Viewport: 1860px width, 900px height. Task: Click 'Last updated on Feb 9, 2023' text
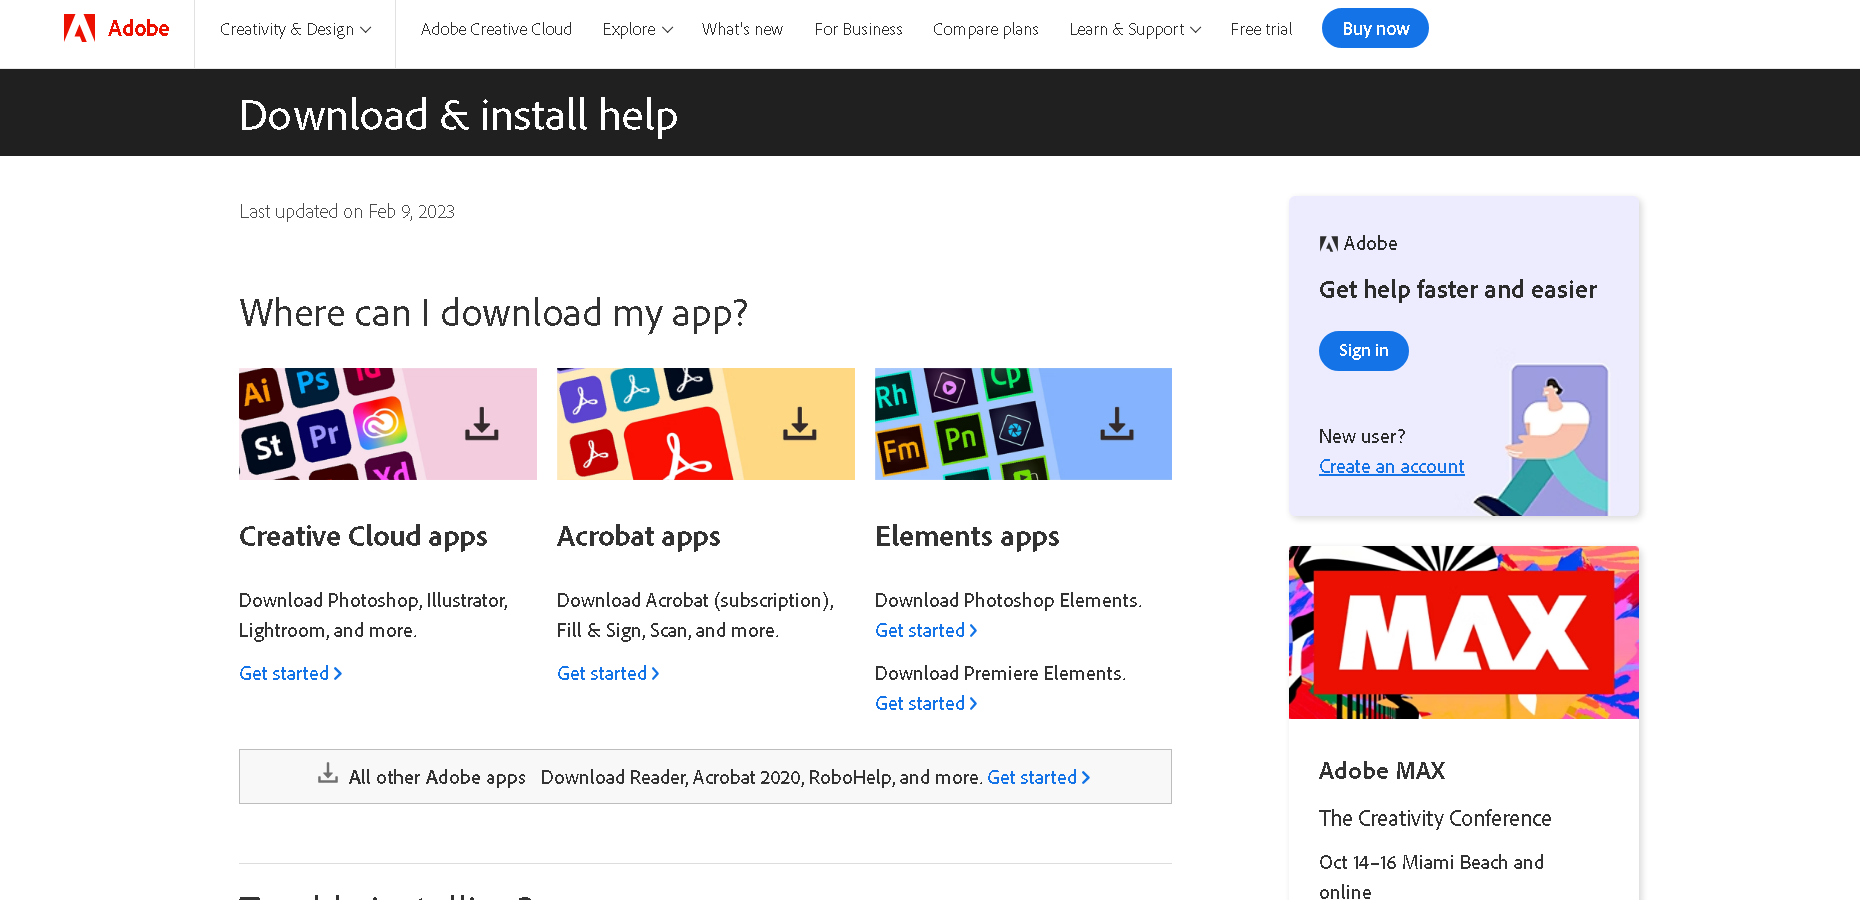point(347,212)
